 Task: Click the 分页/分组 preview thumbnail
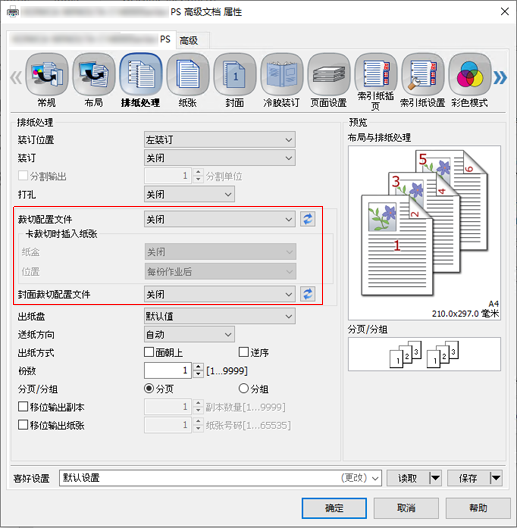click(424, 354)
